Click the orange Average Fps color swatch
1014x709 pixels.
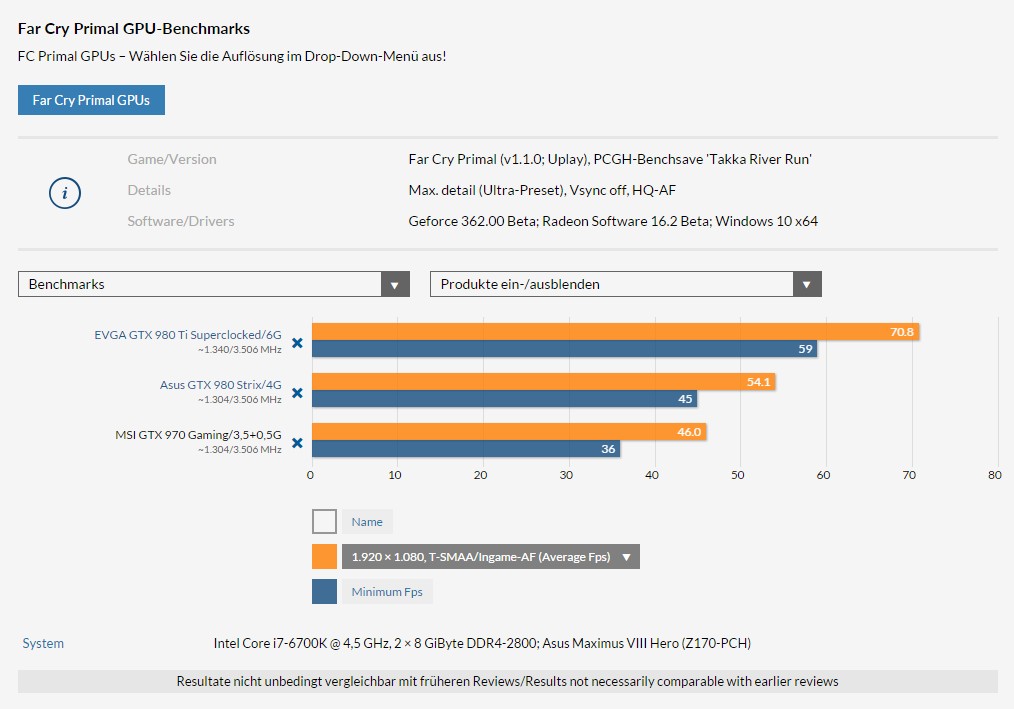click(324, 556)
